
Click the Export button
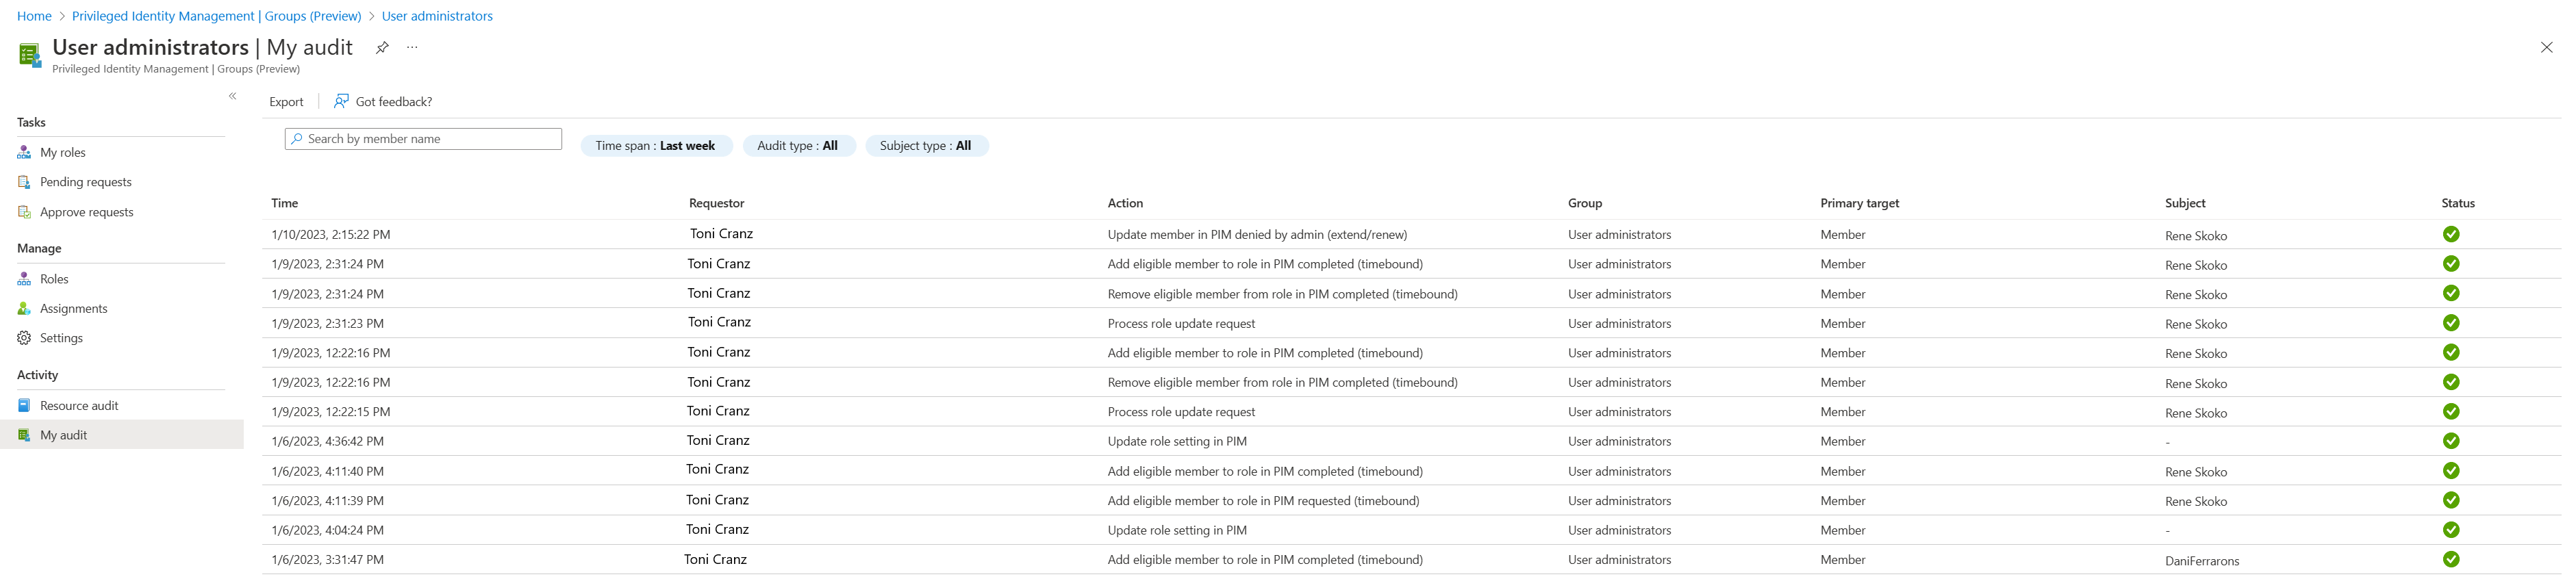pos(286,102)
